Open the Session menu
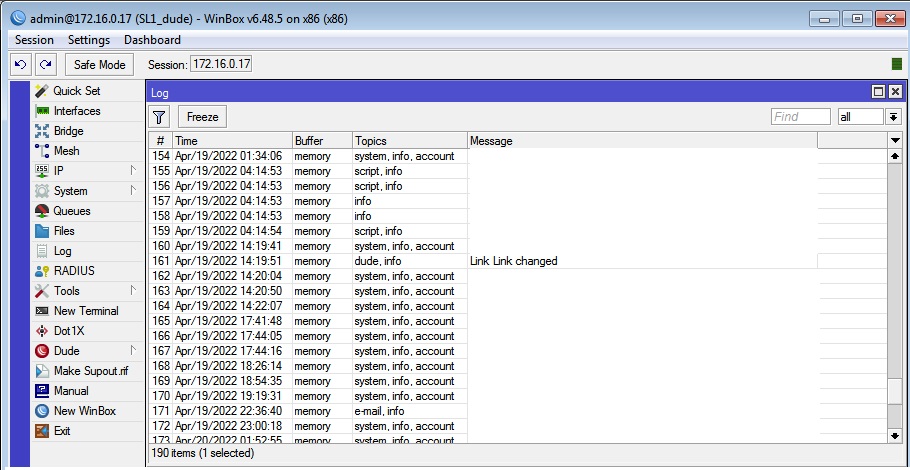 point(34,40)
